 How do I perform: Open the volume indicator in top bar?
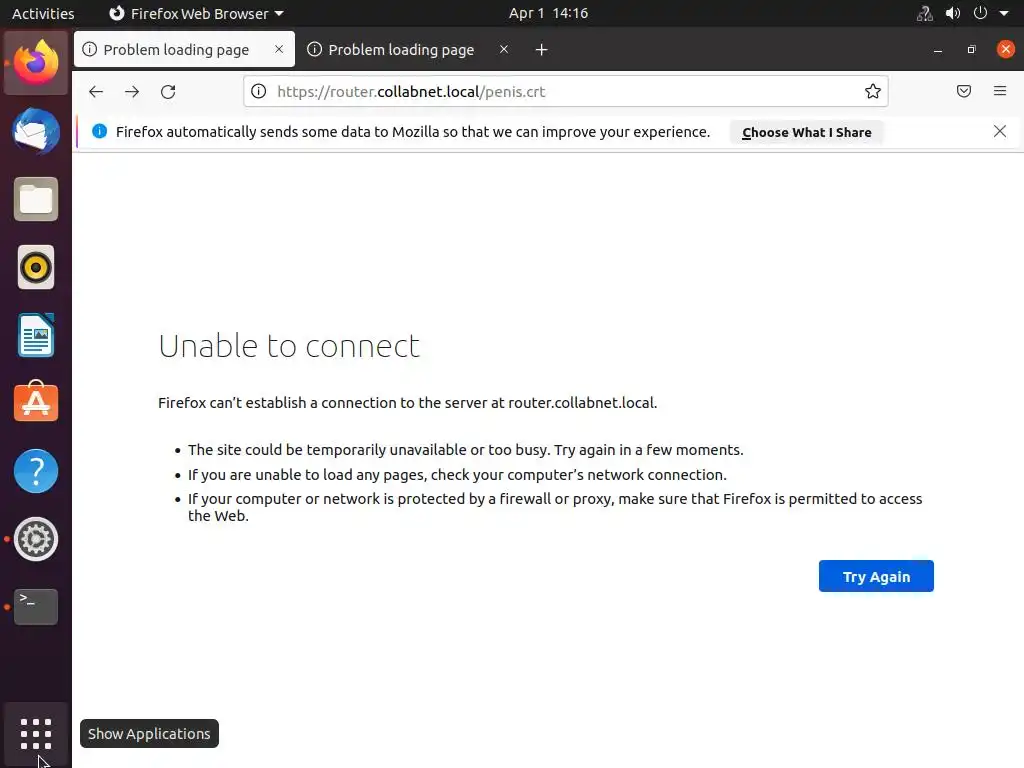[x=953, y=13]
